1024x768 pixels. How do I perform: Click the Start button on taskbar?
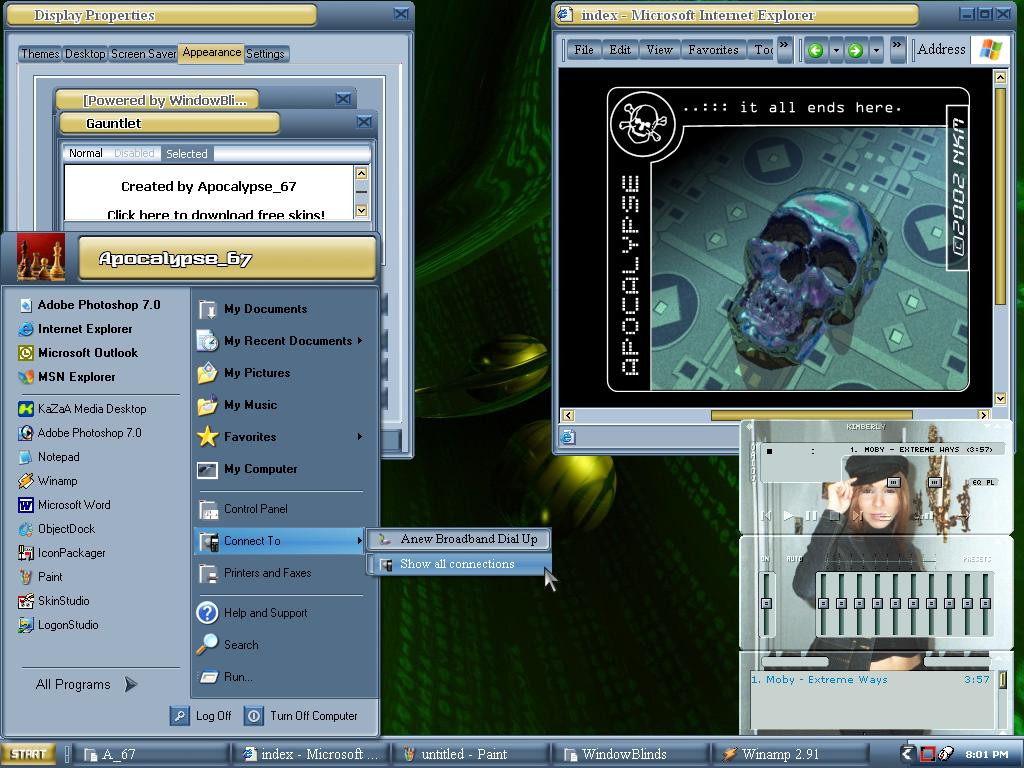tap(28, 754)
